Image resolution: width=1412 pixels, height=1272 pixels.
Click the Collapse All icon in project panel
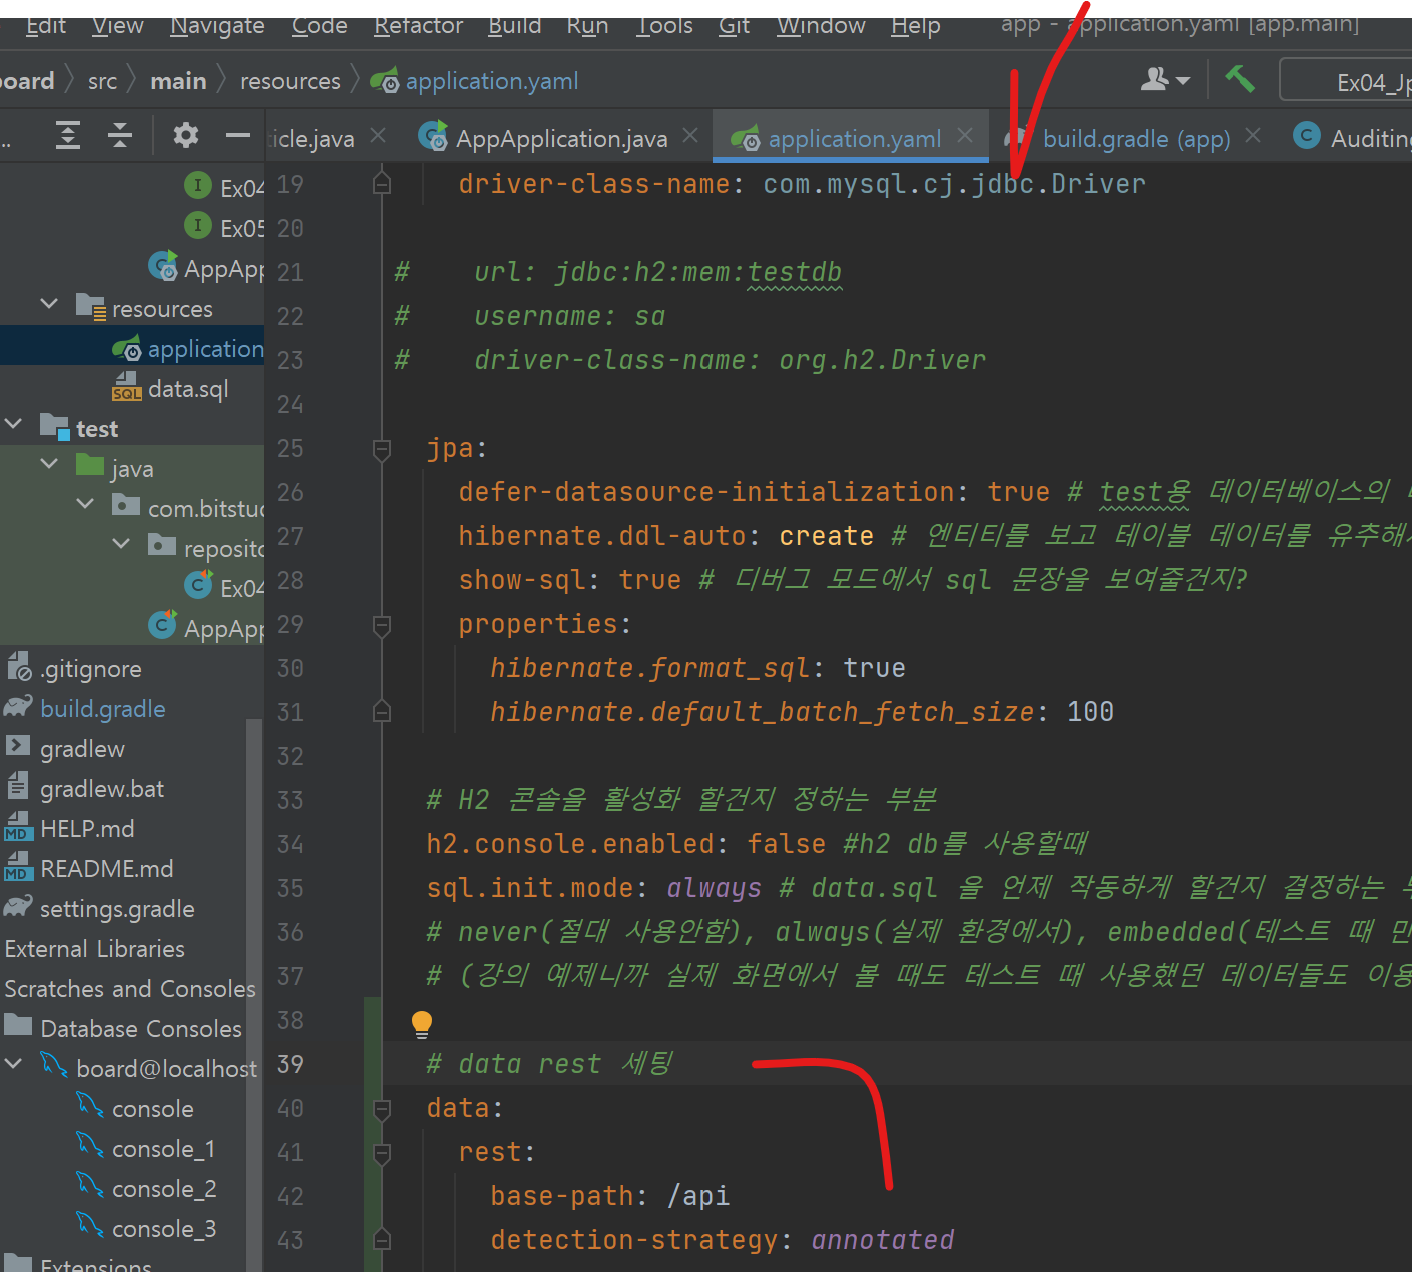120,135
